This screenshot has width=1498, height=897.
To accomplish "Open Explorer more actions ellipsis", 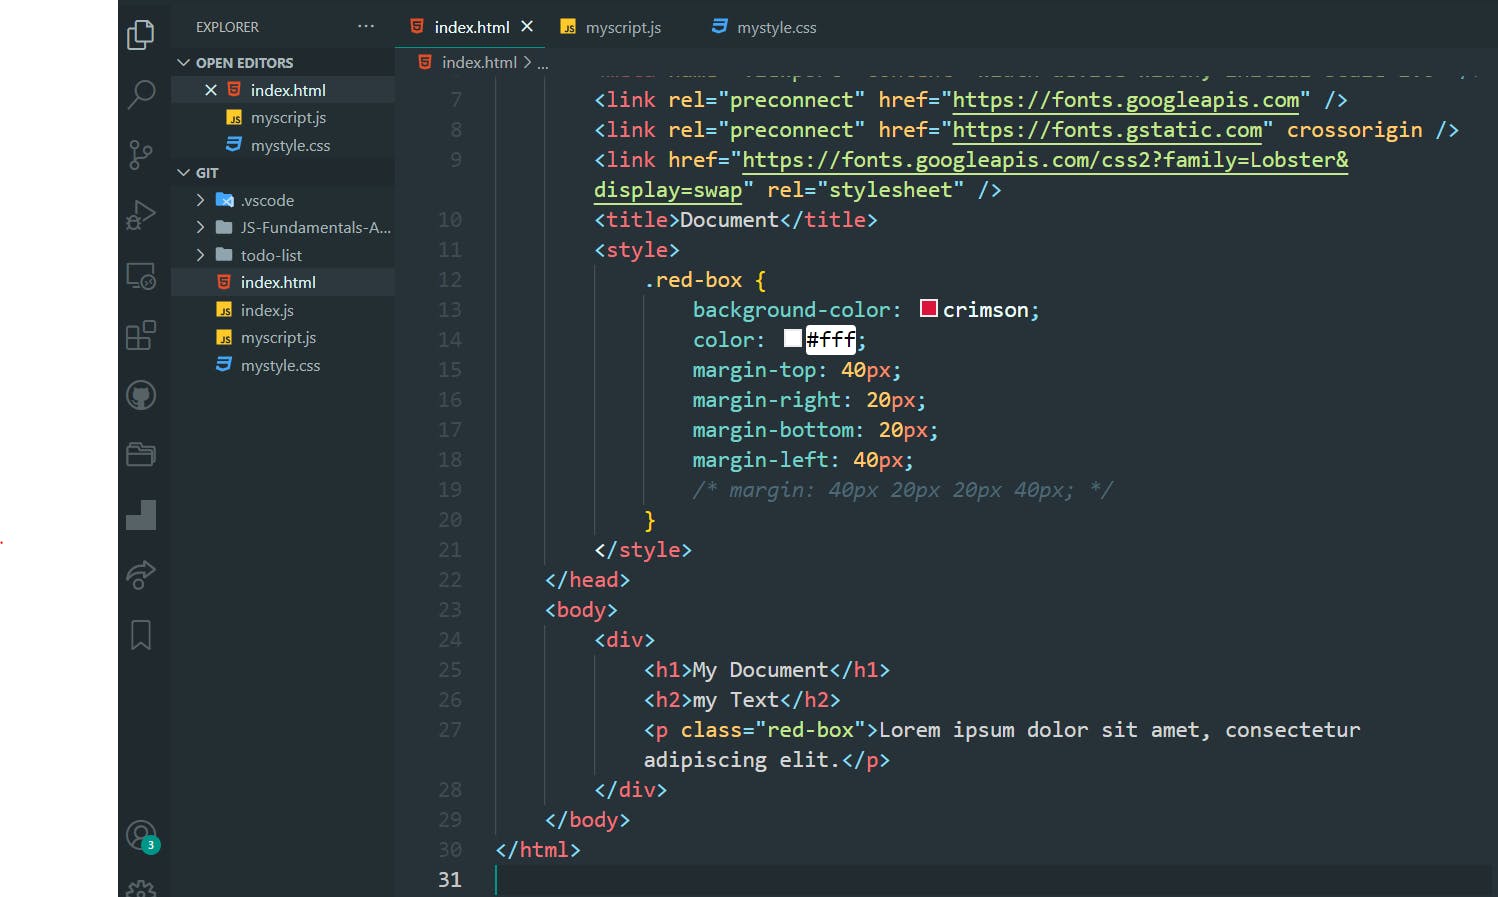I will 366,27.
